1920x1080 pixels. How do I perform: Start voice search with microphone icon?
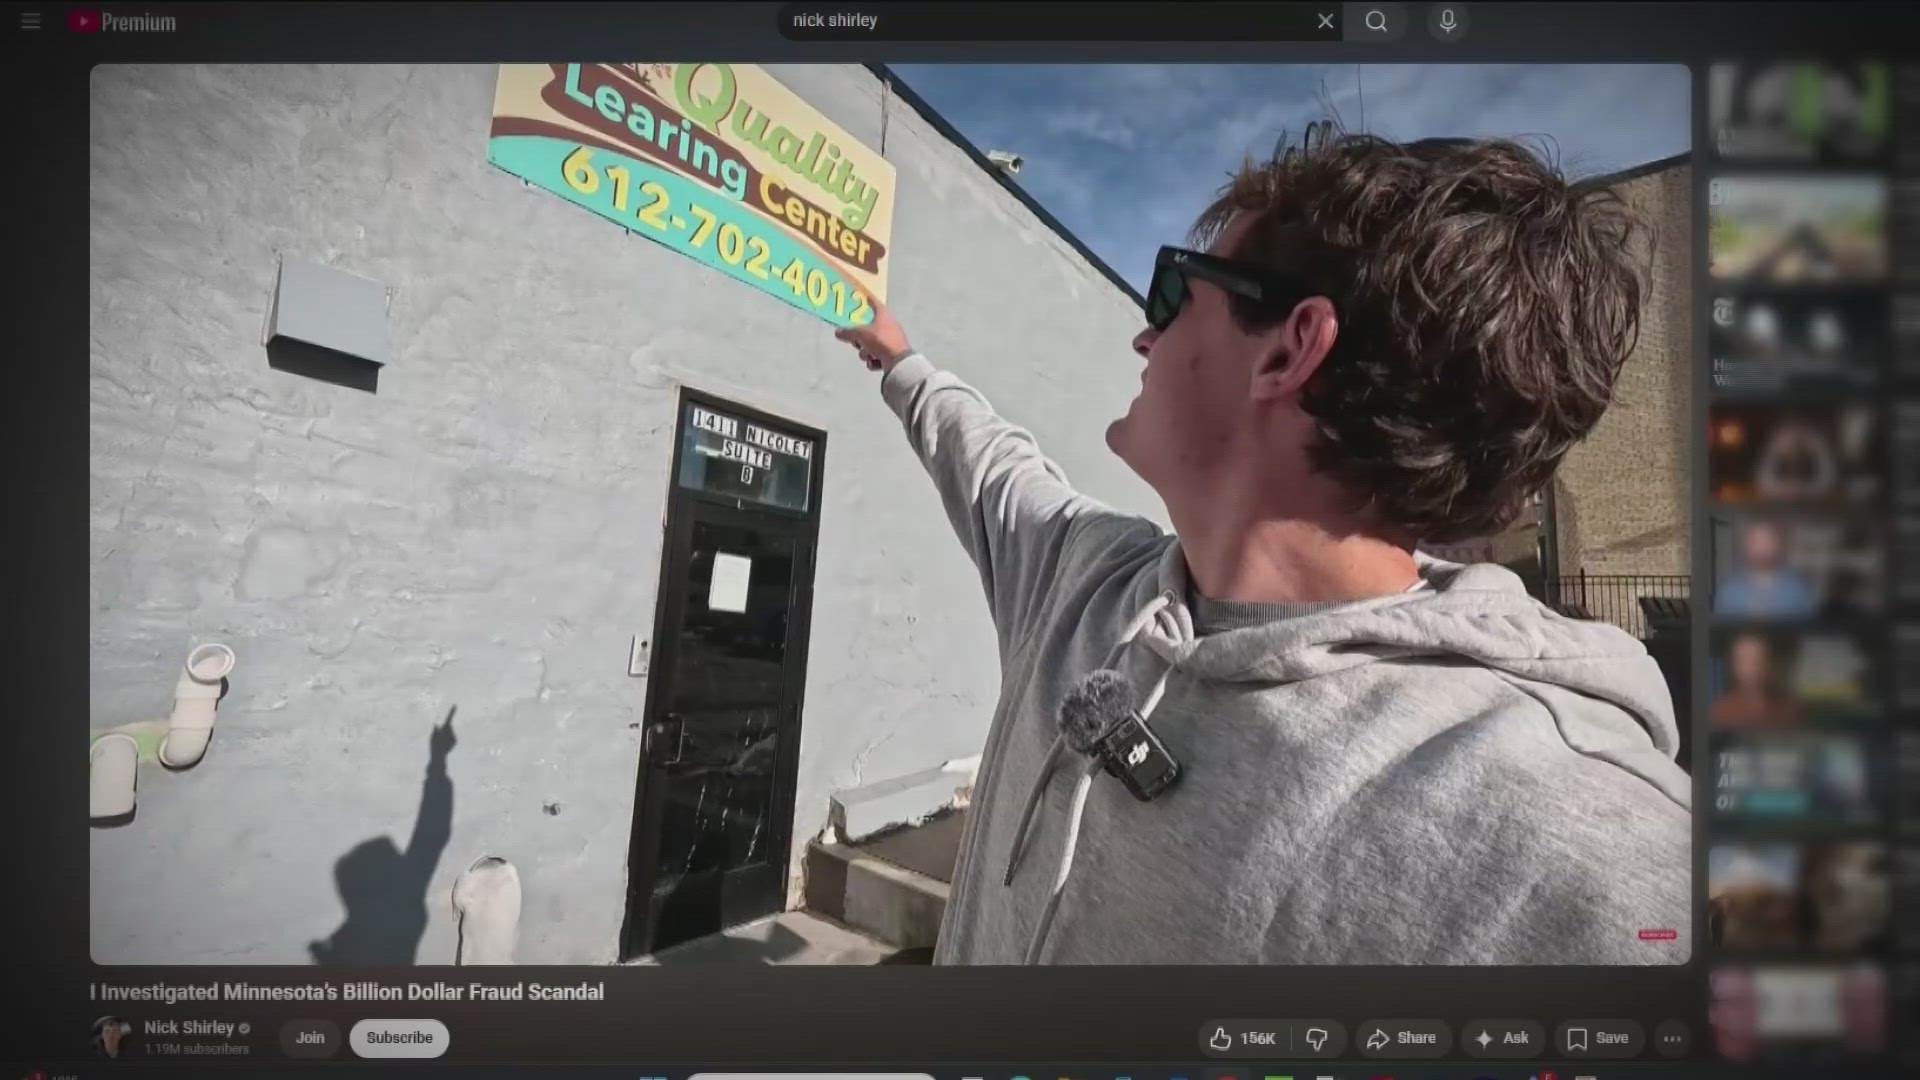pos(1447,21)
